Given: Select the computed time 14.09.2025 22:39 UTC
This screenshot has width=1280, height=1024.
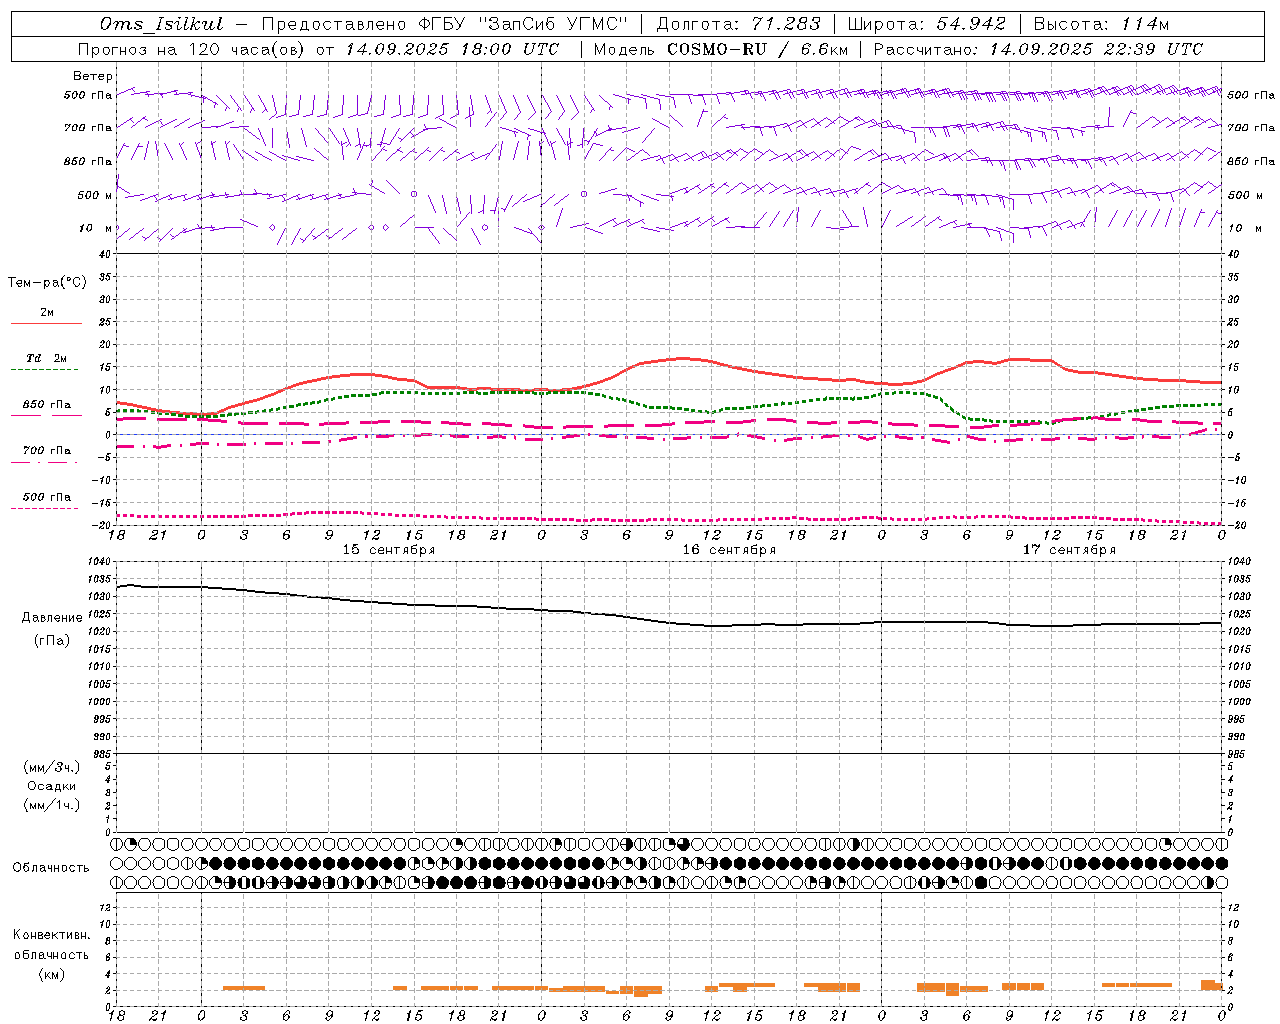Looking at the screenshot, I should (1096, 49).
